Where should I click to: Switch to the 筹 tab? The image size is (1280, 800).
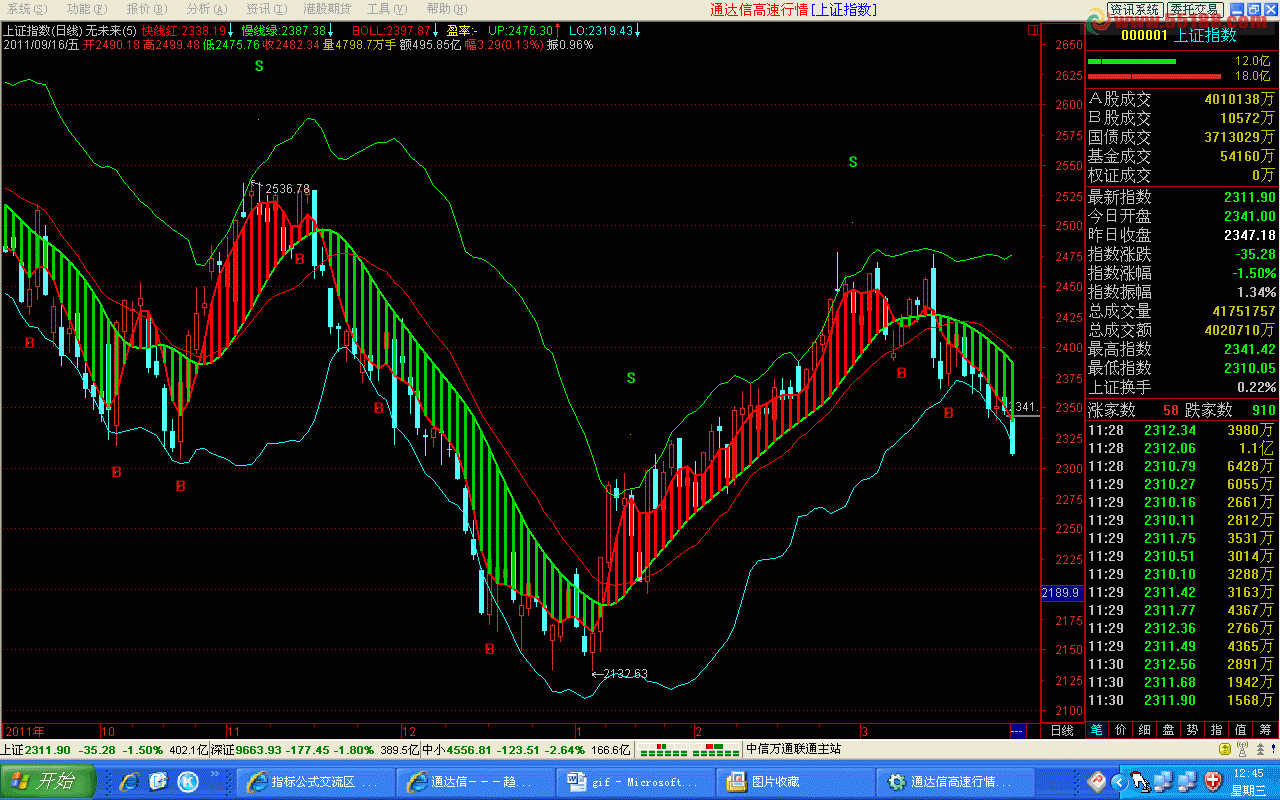tap(1265, 730)
